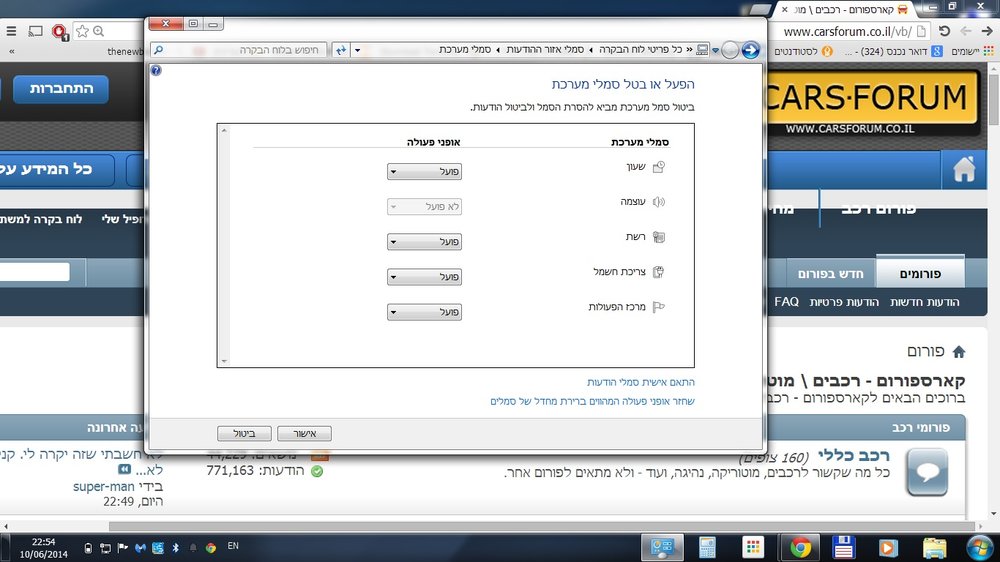Click the Control Panel back arrow button
The image size is (1000, 562).
[751, 50]
